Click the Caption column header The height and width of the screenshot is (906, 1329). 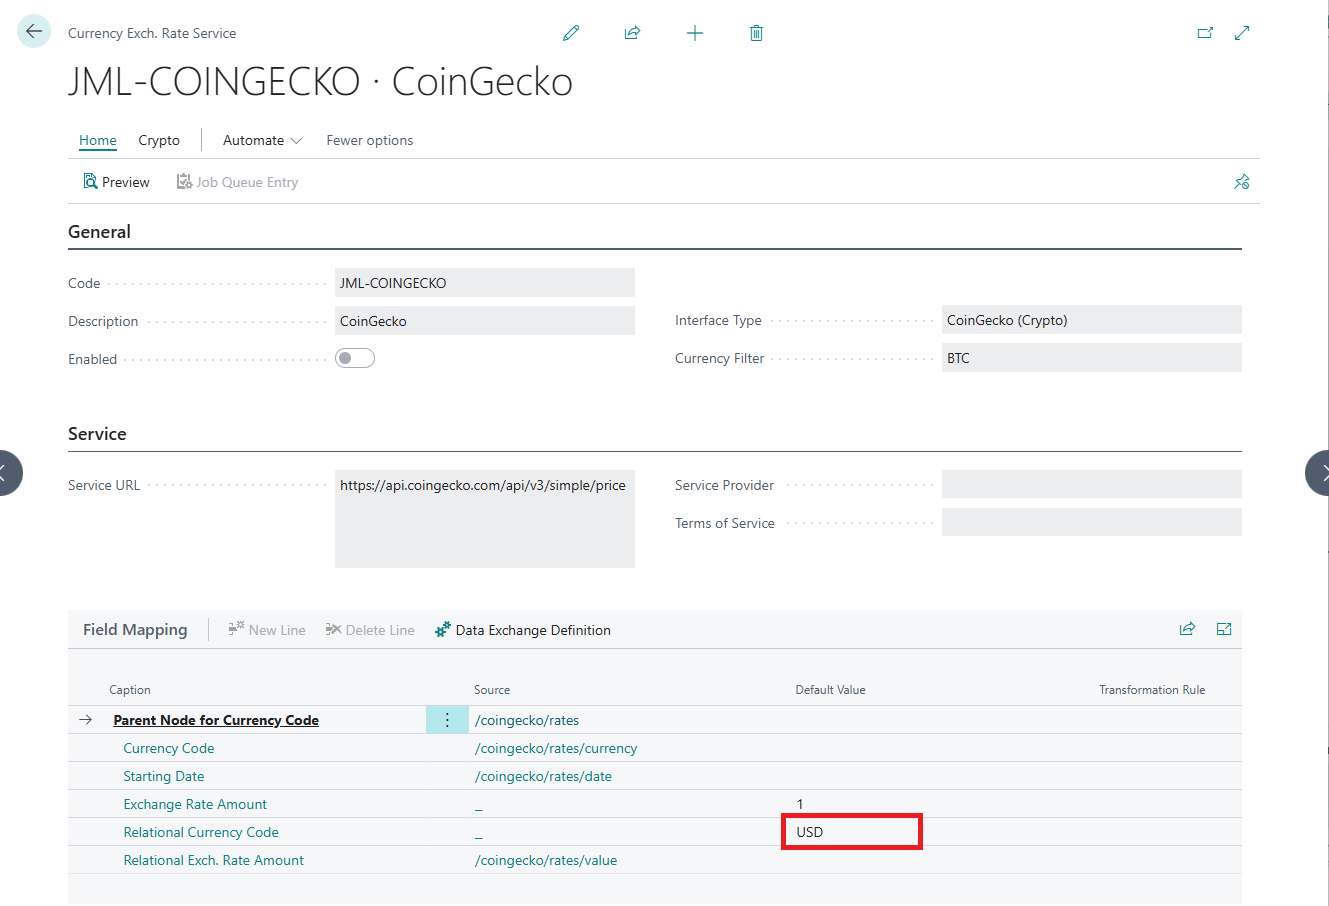[130, 690]
